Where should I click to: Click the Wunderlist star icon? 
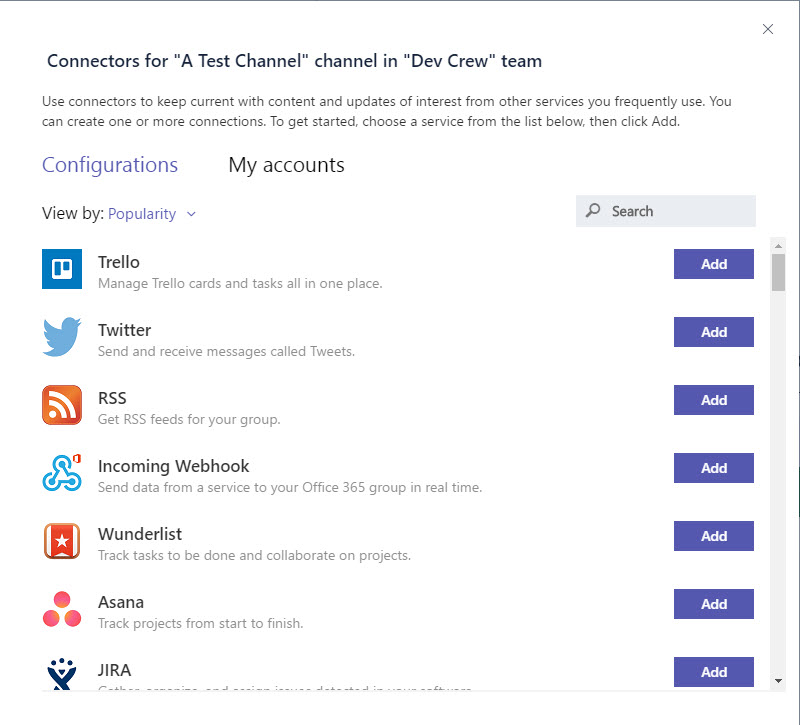tap(61, 542)
